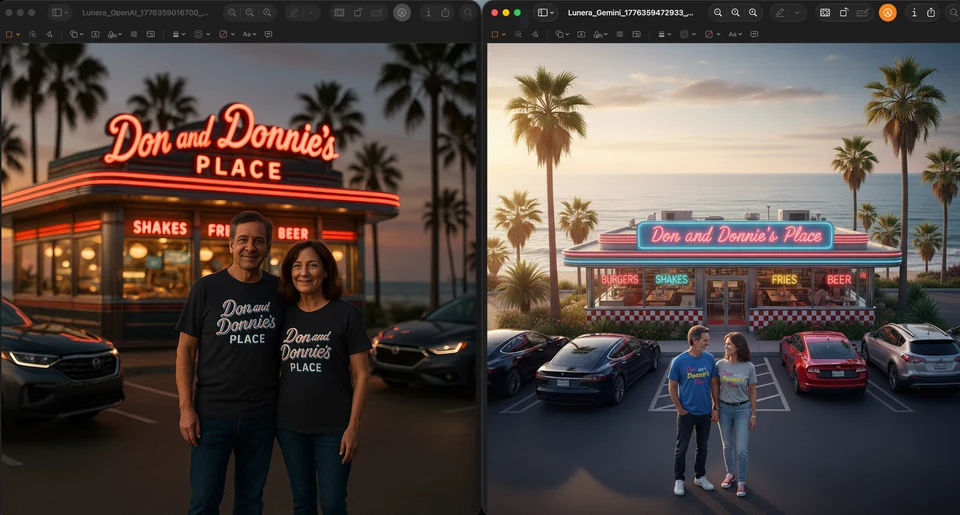
Task: Open the inspector info in Lunera_Gemini window
Action: click(x=914, y=12)
